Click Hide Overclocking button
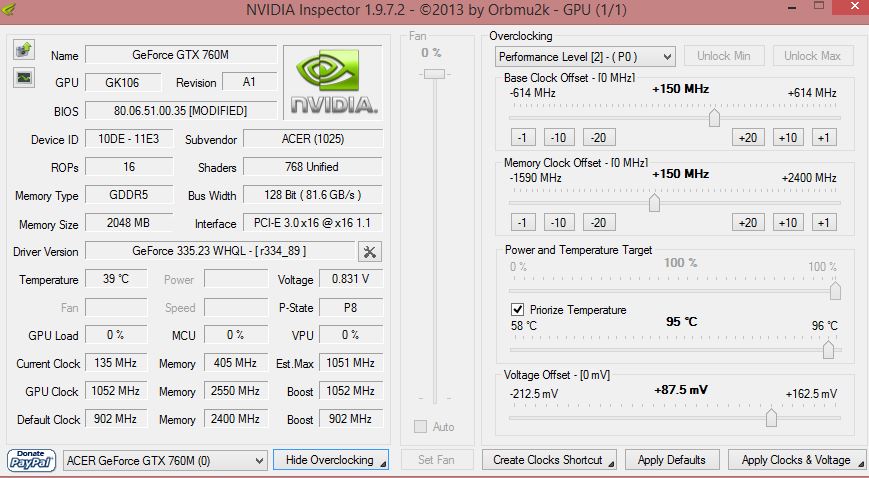Image resolution: width=869 pixels, height=478 pixels. tap(331, 460)
